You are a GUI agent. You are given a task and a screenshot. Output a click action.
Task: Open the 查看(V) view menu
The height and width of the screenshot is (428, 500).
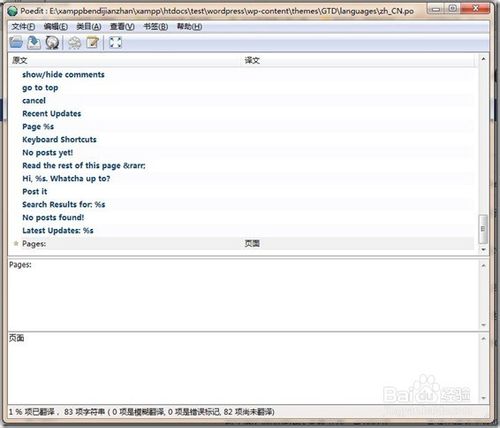[122, 27]
